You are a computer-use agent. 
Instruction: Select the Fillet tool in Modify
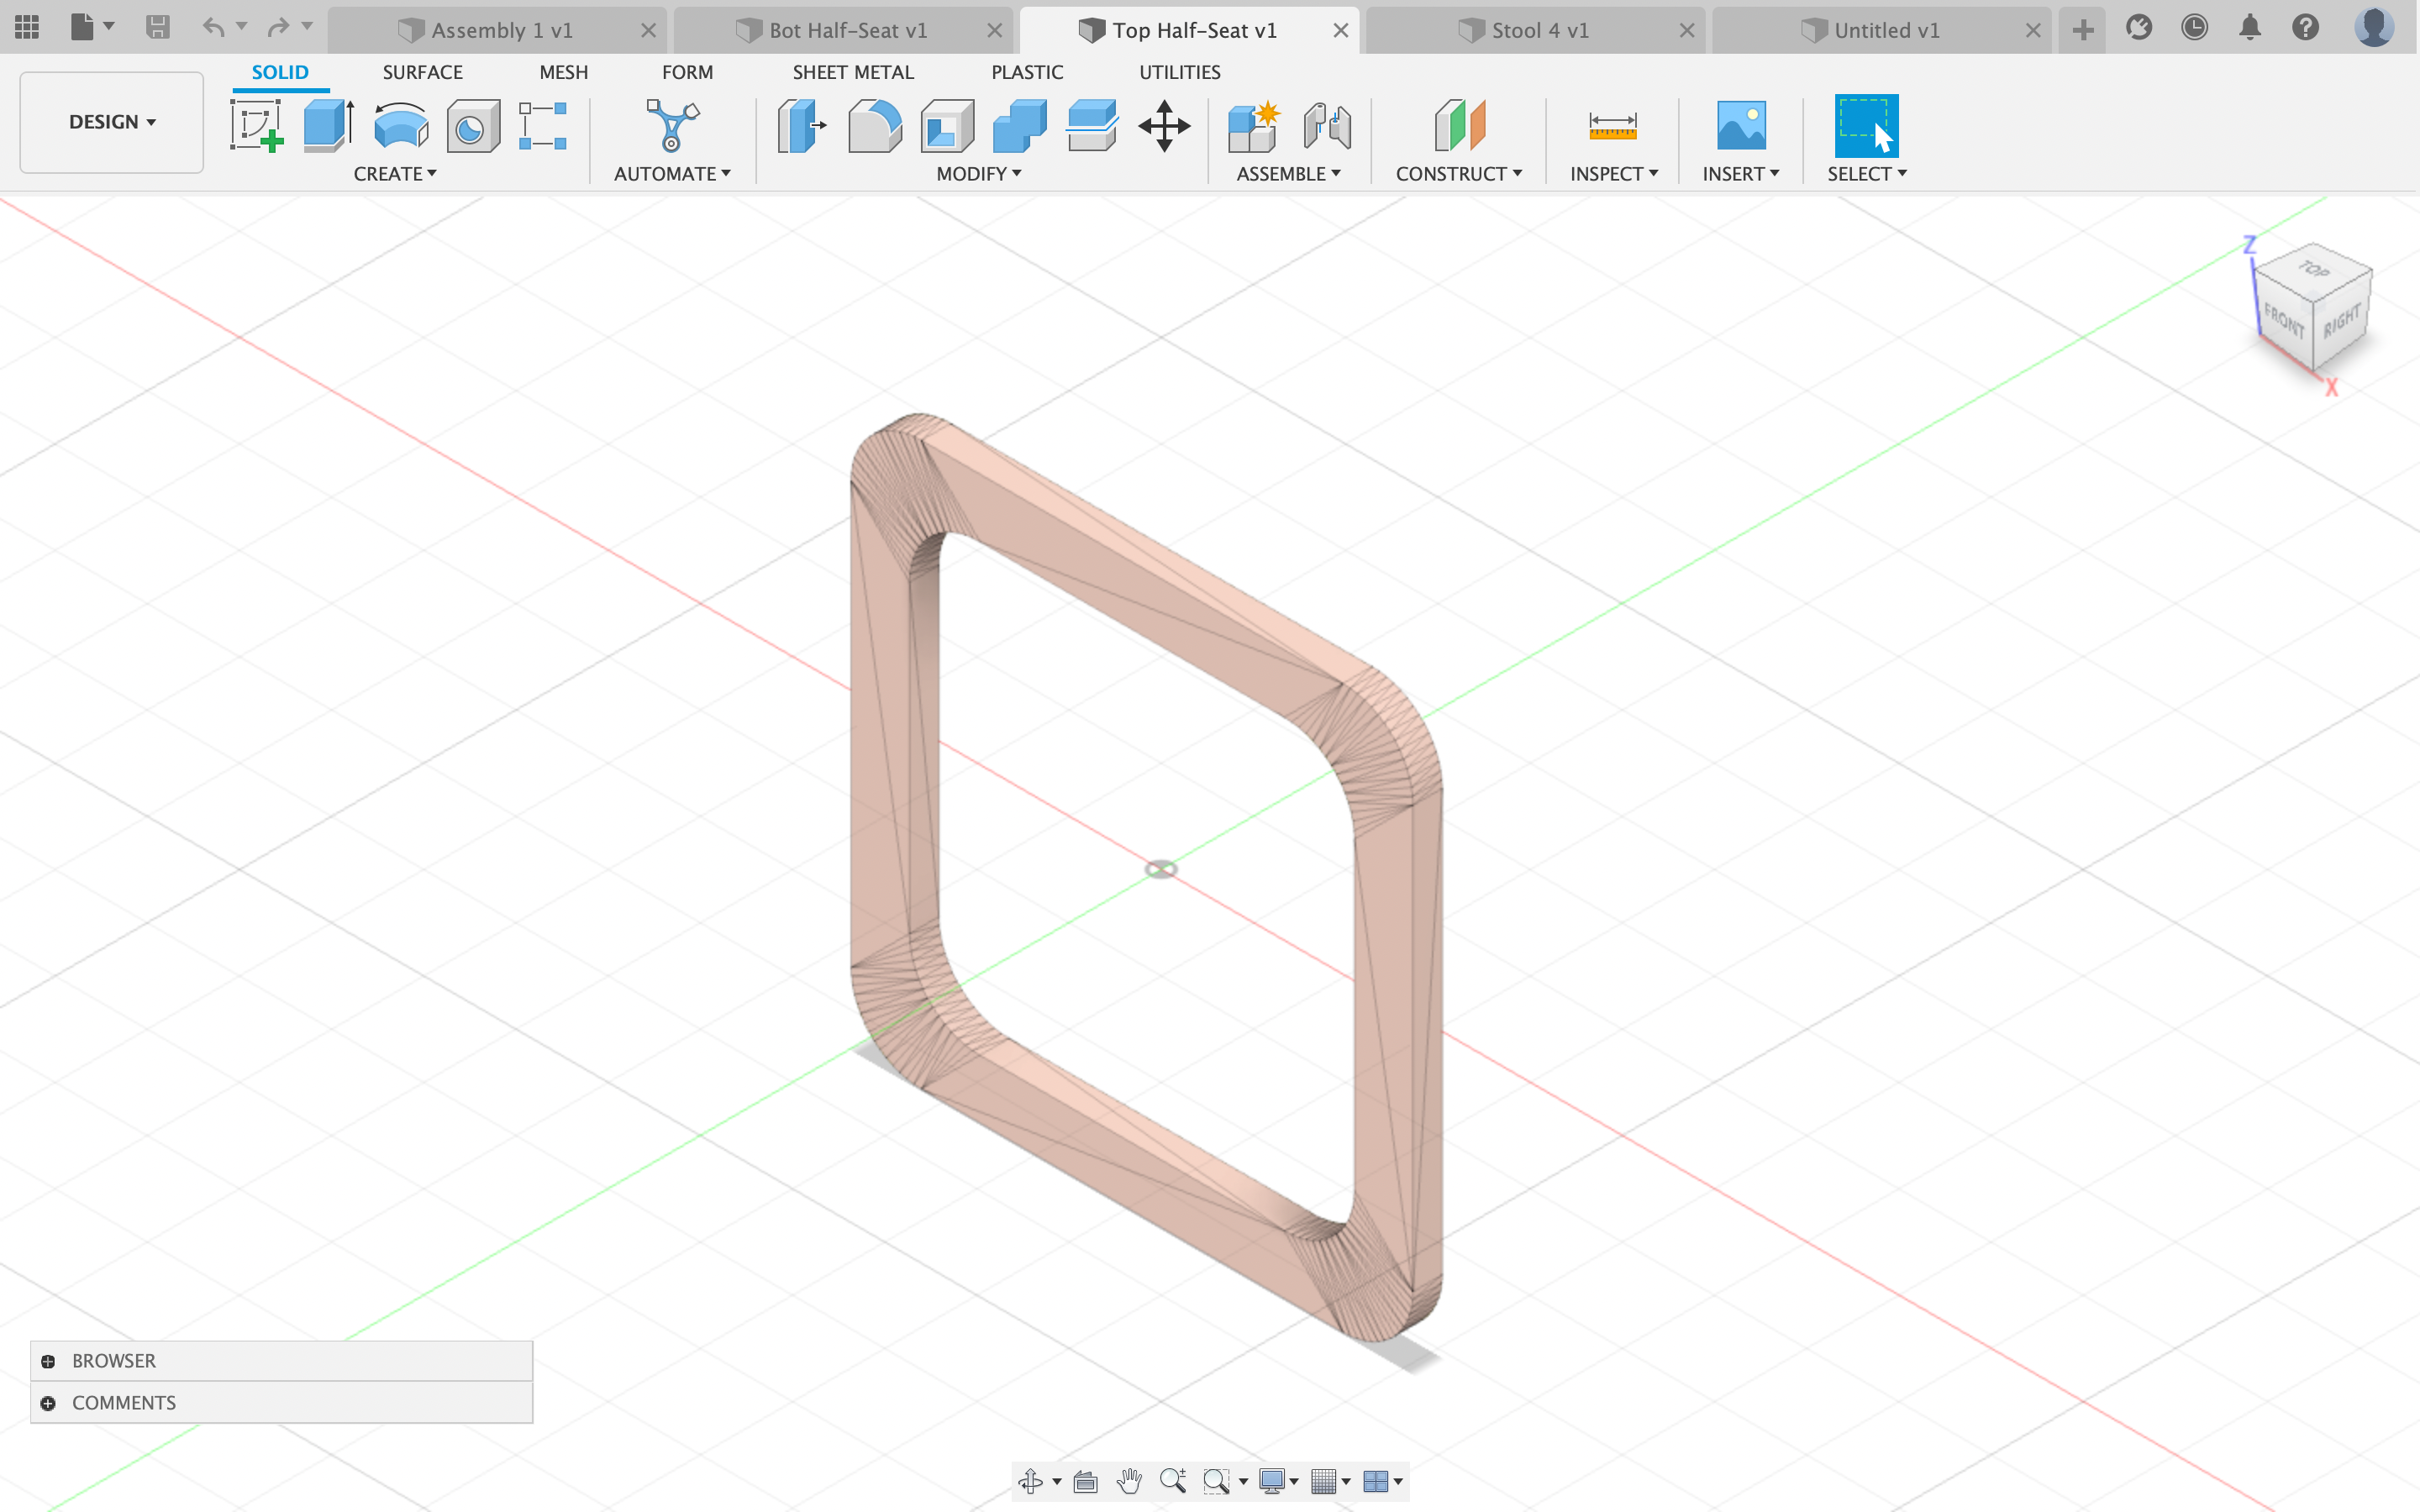pos(874,126)
